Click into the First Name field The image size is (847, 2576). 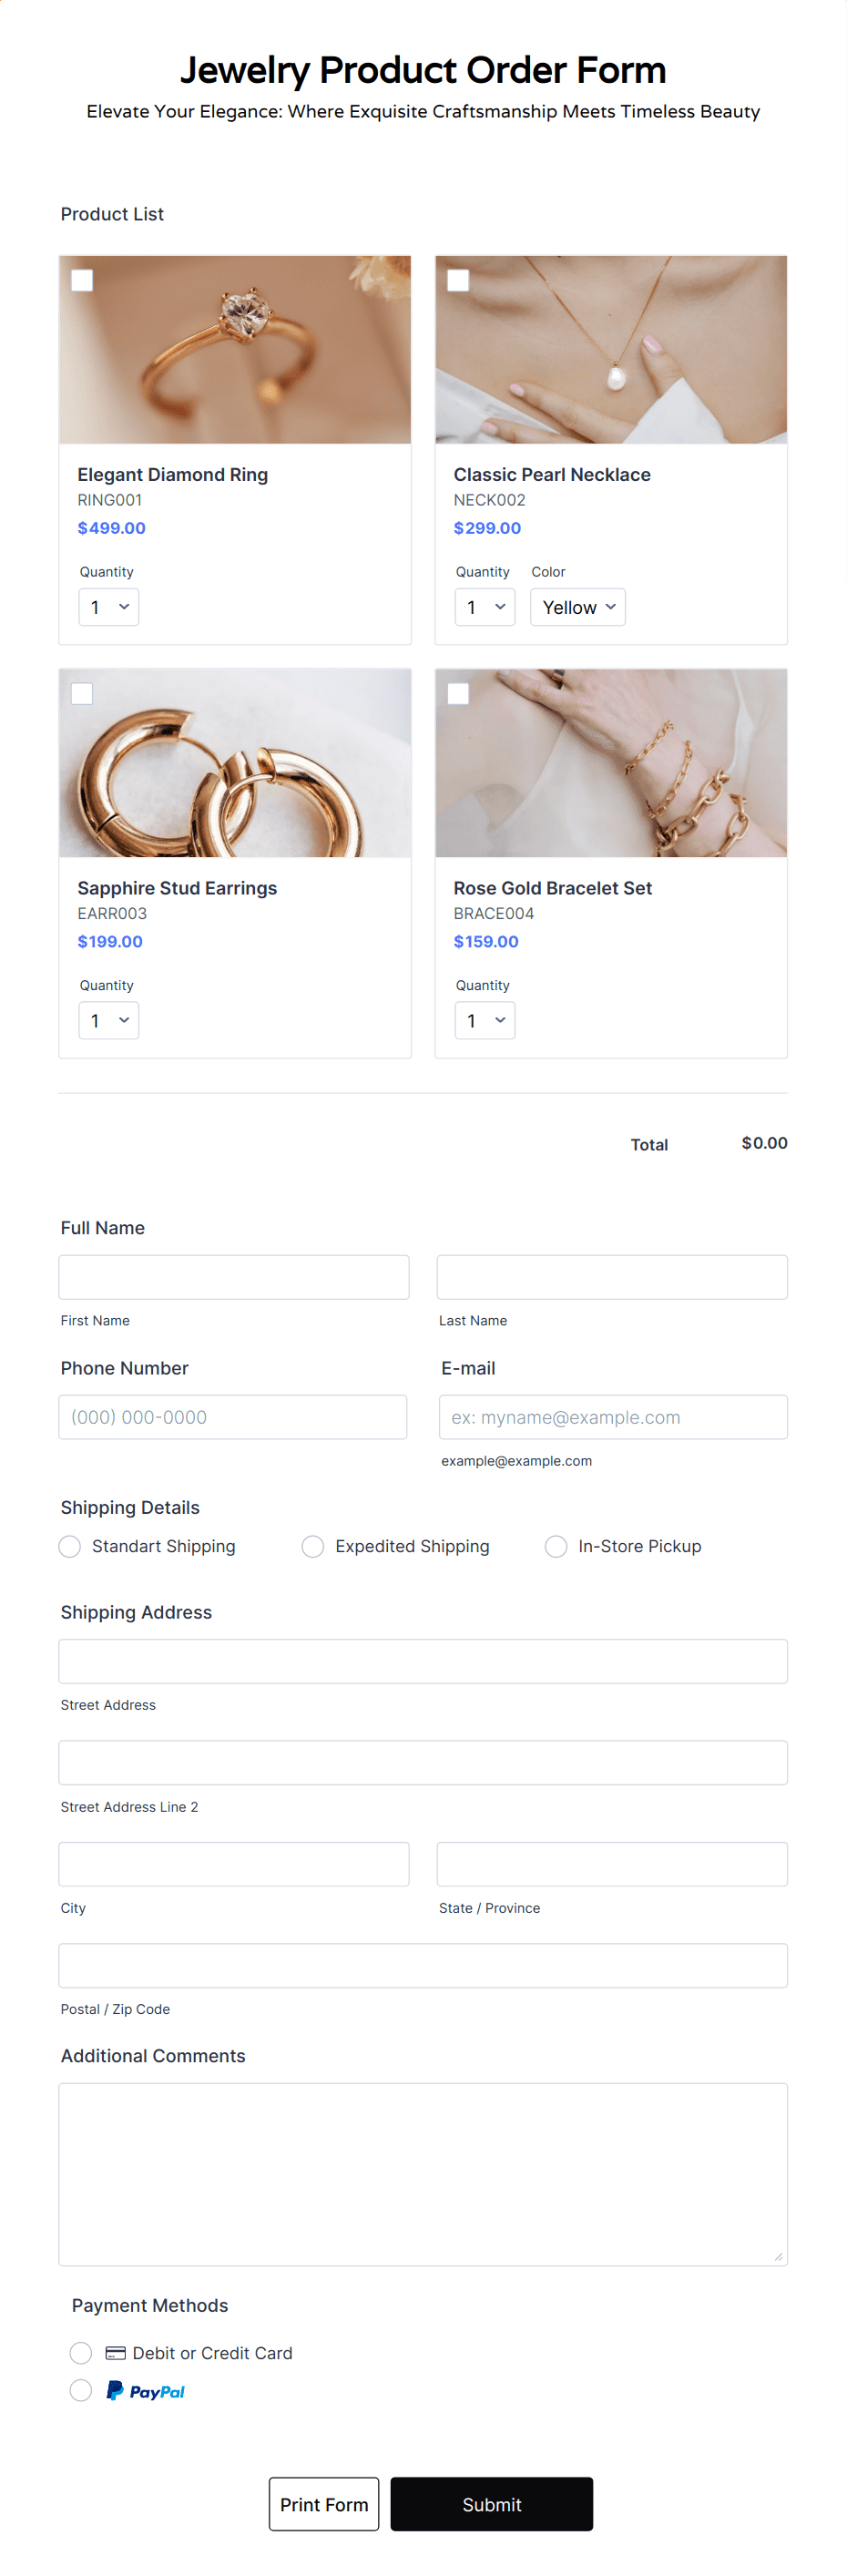click(x=233, y=1277)
